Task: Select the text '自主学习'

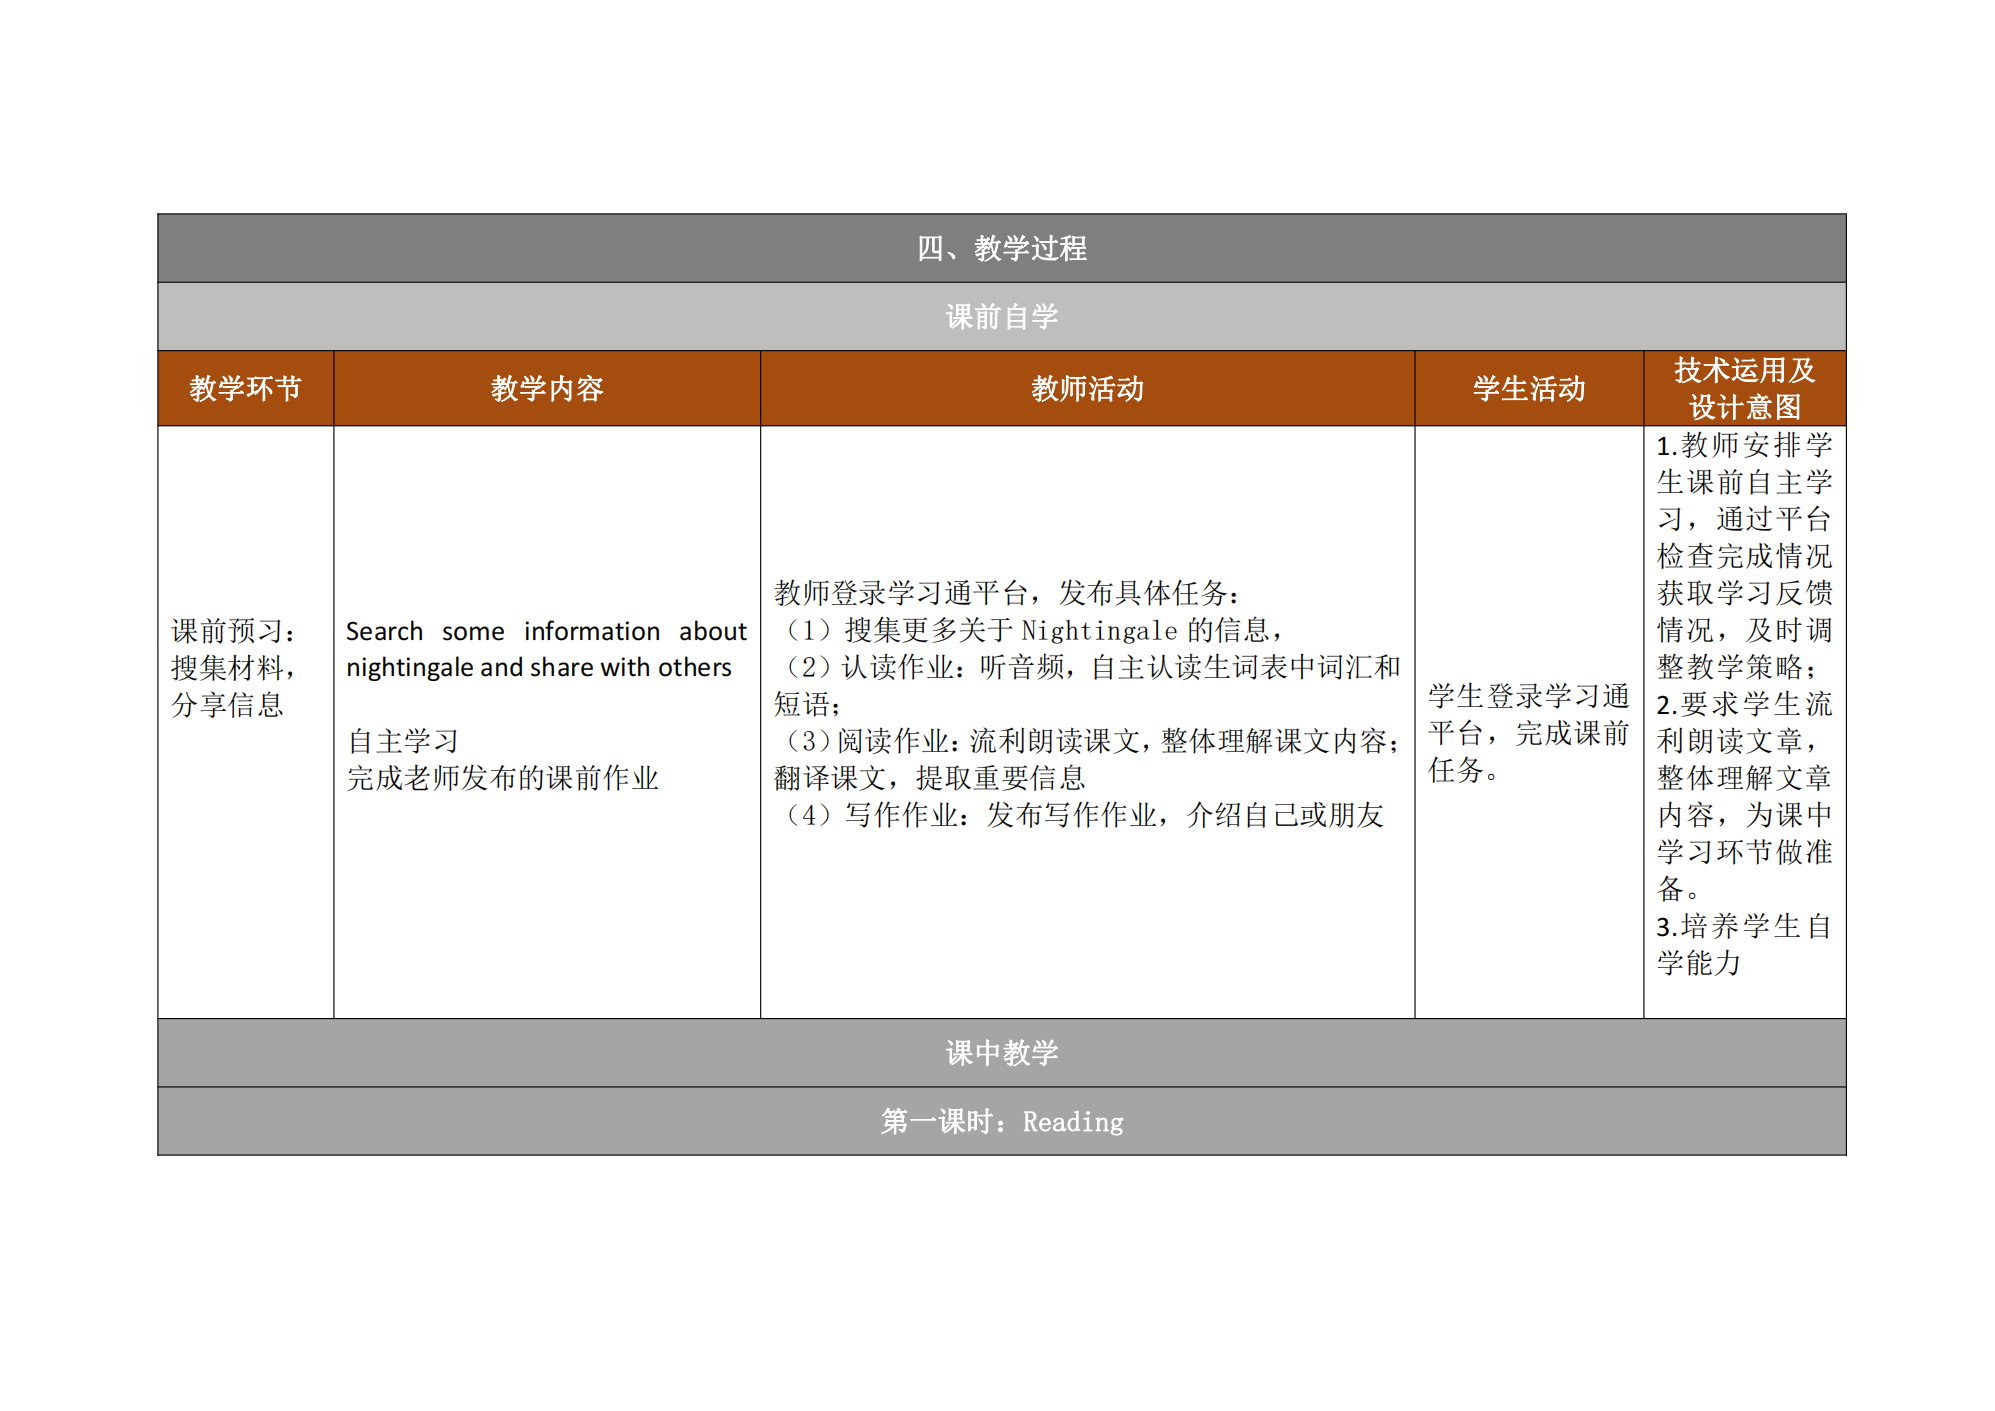Action: [403, 742]
